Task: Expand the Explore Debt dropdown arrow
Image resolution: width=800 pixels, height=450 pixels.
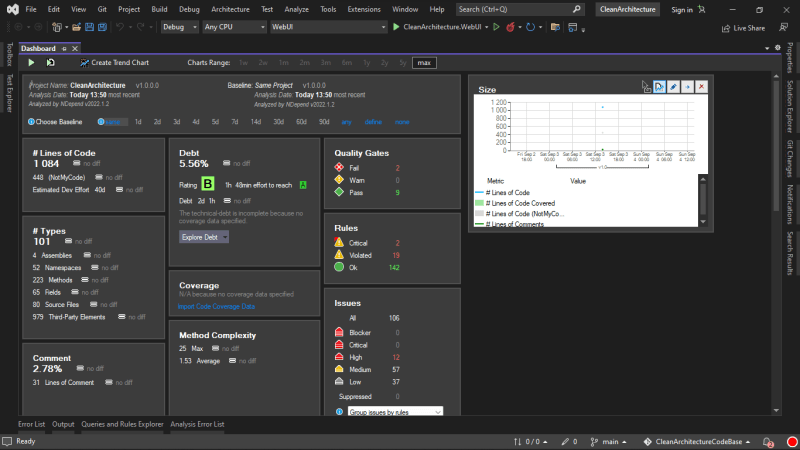Action: click(225, 237)
